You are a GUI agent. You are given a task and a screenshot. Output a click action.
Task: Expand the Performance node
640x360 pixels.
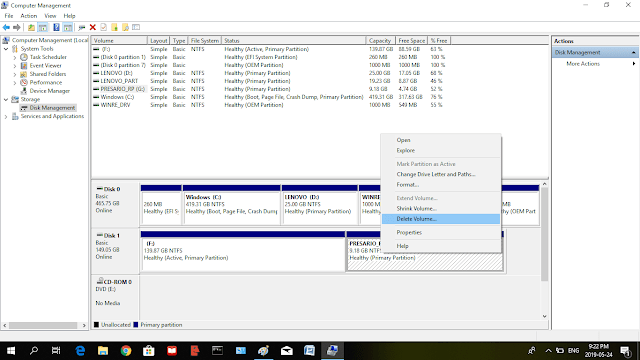coord(15,82)
